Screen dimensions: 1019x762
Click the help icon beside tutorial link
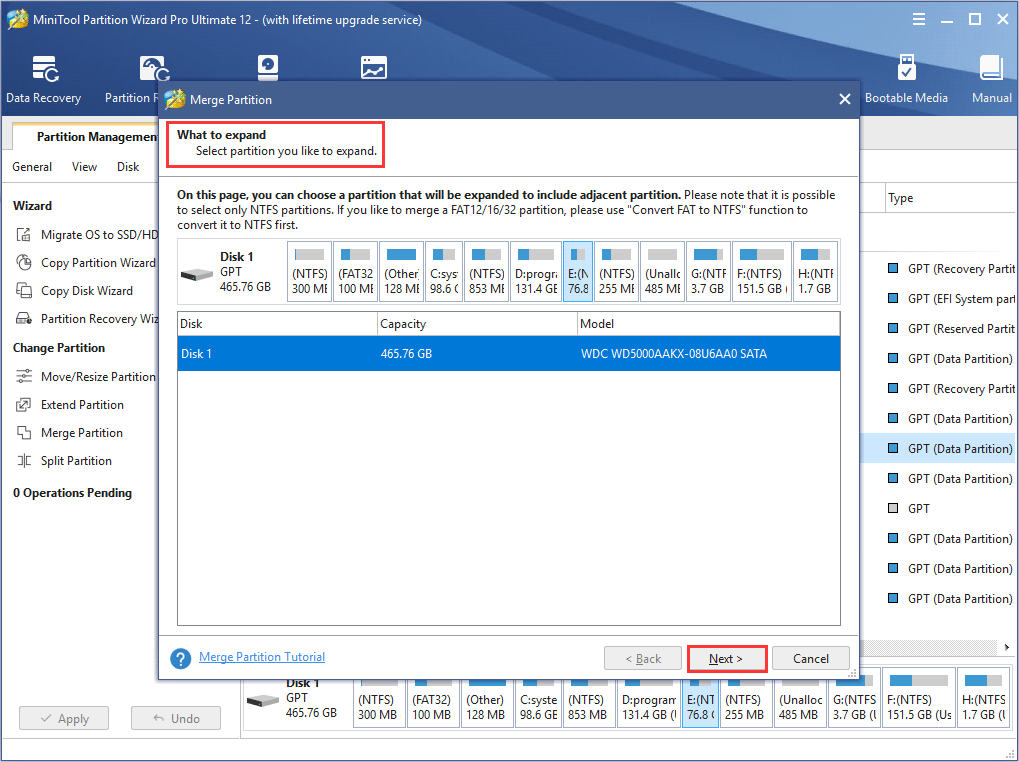coord(181,658)
